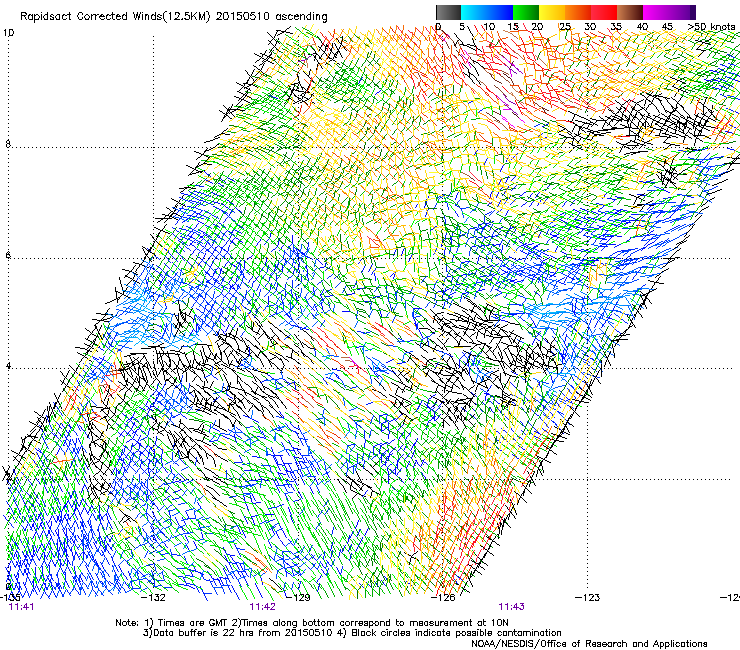This screenshot has height=650, width=740.
Task: Click the 'NOAA/NESDIS/Office of Research and Applications' credit
Action: coord(589,643)
